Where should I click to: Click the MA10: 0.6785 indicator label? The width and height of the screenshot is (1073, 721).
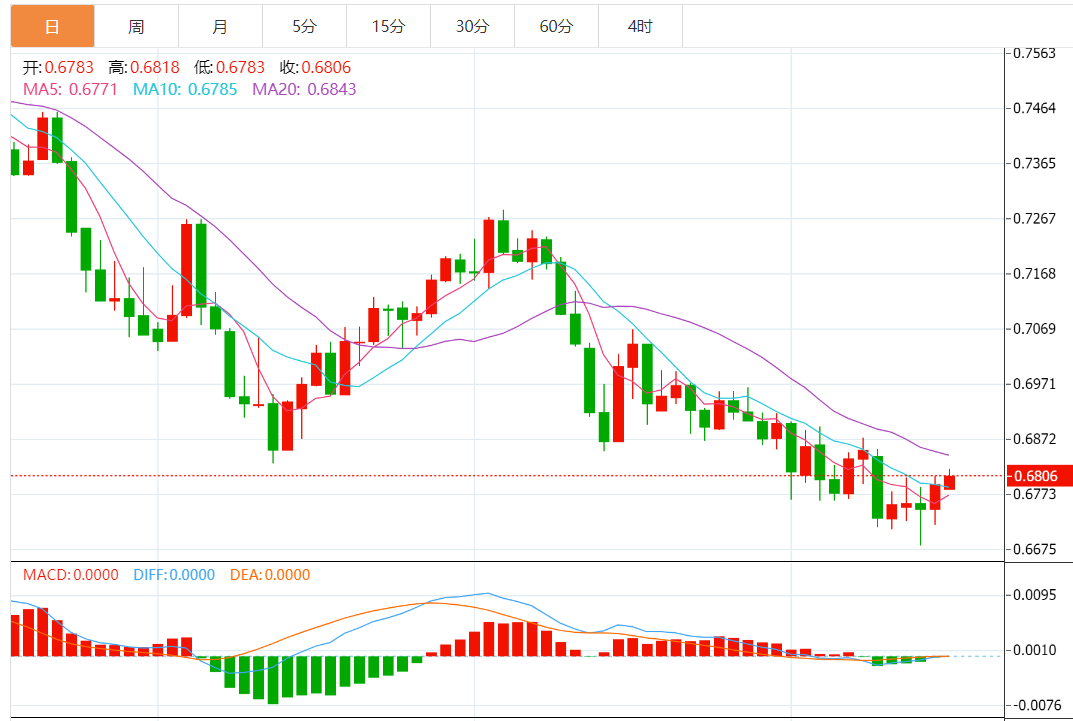pos(185,89)
